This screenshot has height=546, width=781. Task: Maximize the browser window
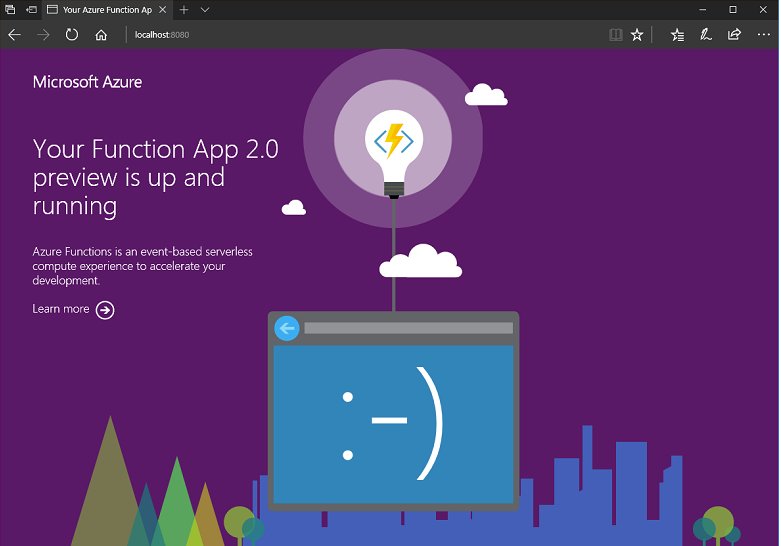[733, 9]
